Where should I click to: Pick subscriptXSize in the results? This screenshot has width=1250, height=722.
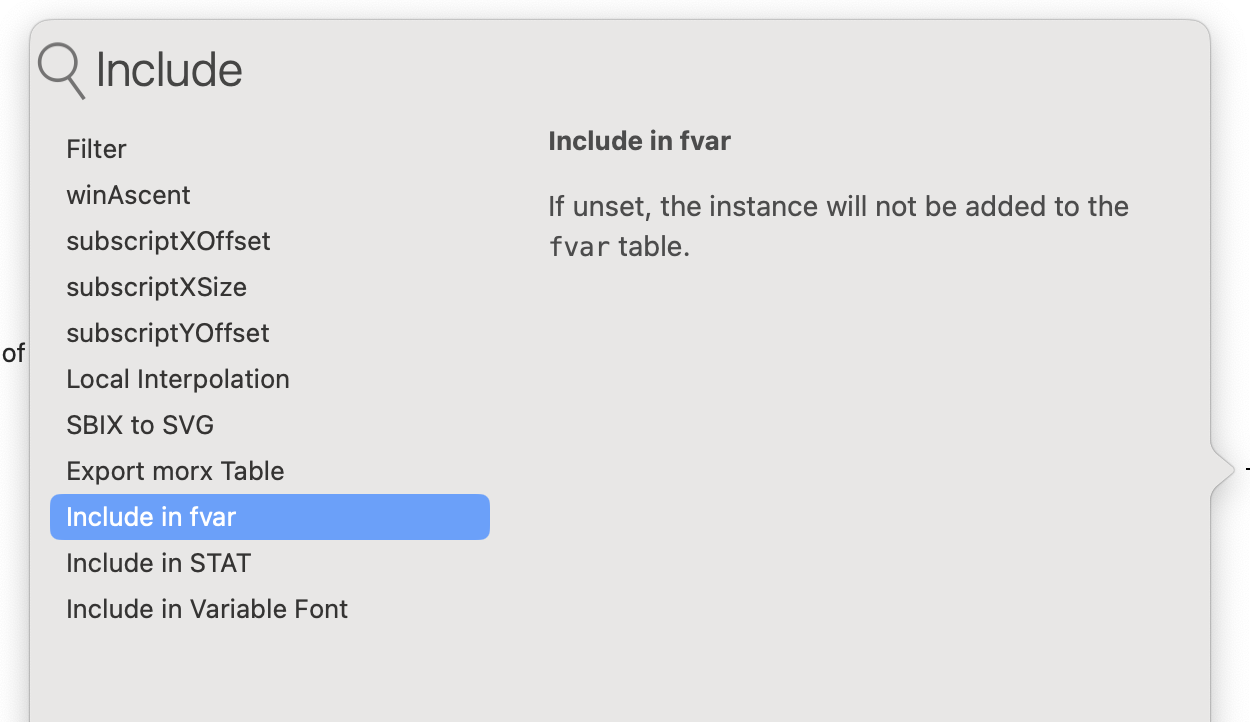156,287
